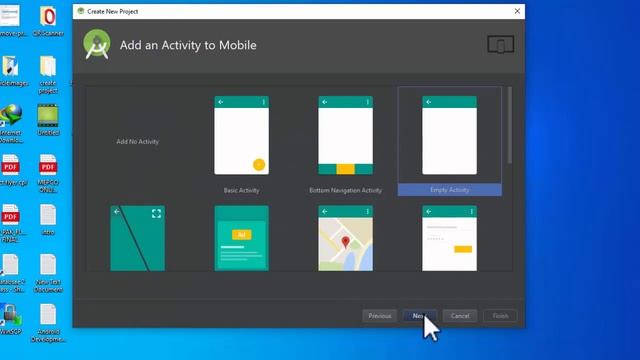Select the Untitled video file icon
Screen dimensions: 640x360
pyautogui.click(x=48, y=120)
